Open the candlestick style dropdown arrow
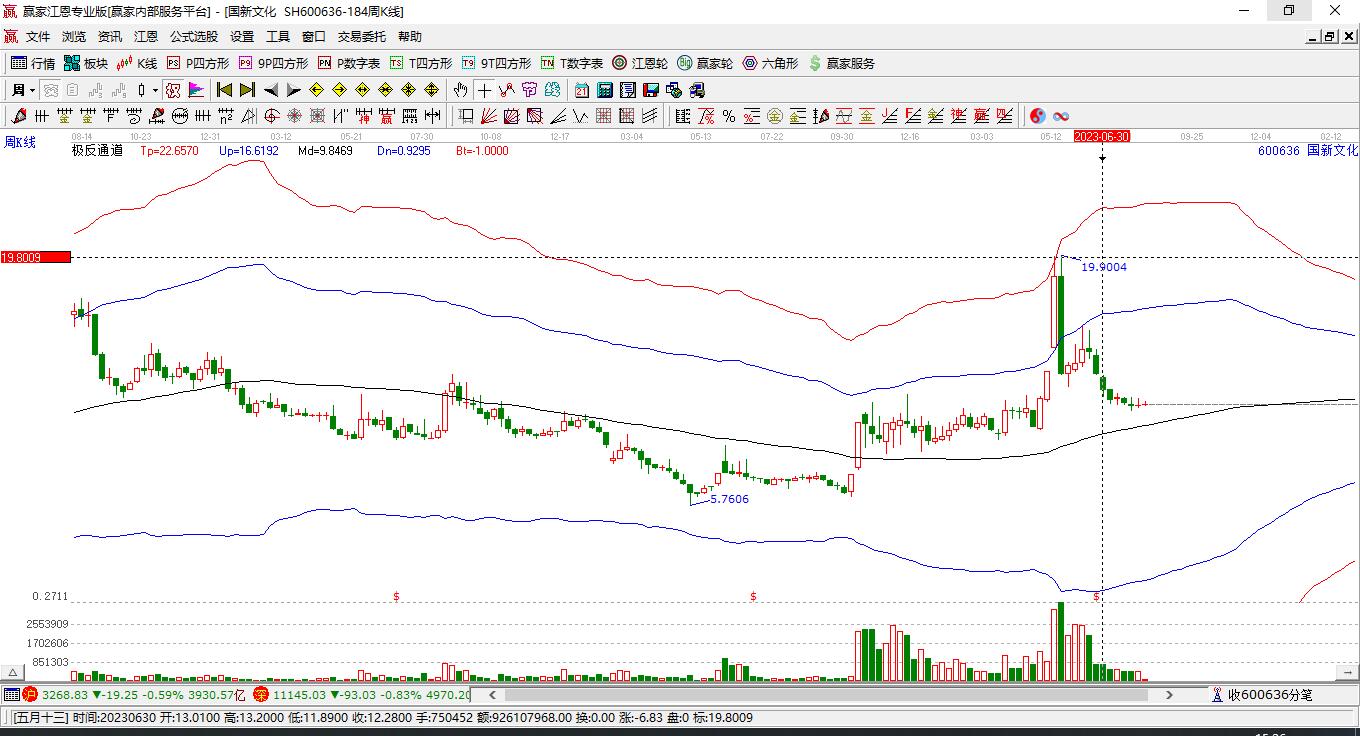 [x=155, y=90]
